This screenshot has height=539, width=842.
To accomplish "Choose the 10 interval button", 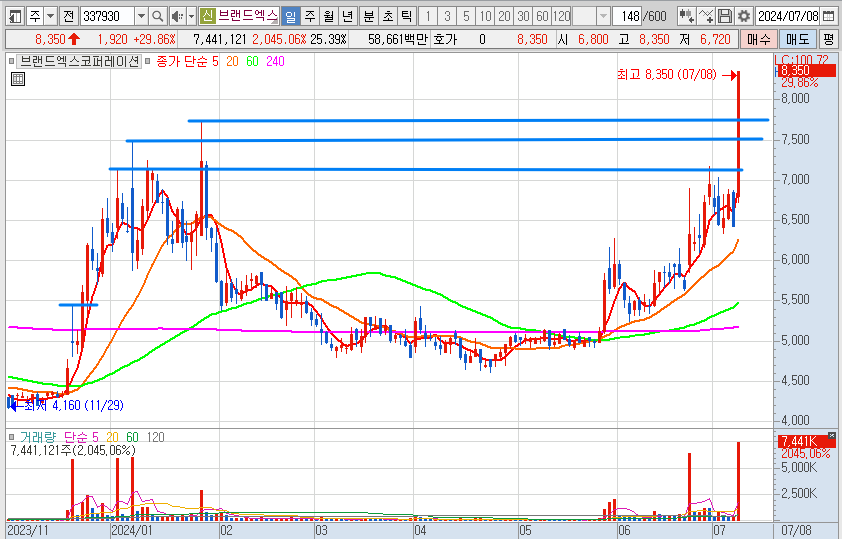I will (x=485, y=16).
